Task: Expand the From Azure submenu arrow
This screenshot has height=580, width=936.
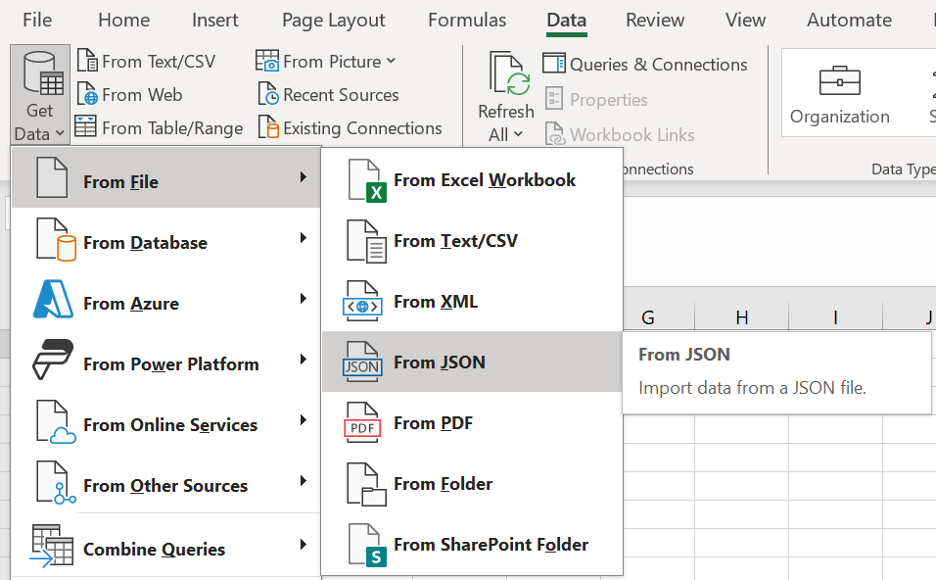Action: pos(303,298)
